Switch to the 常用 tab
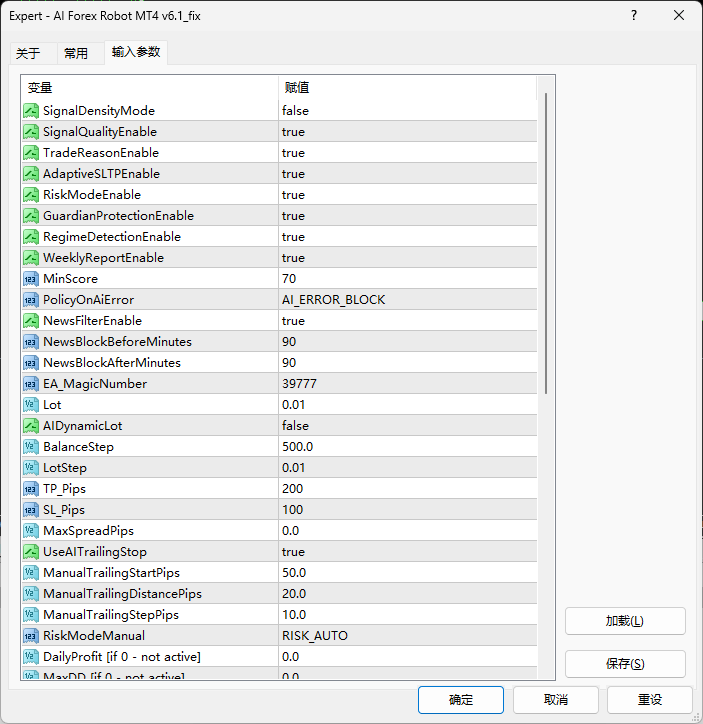The width and height of the screenshot is (703, 724). coord(76,54)
